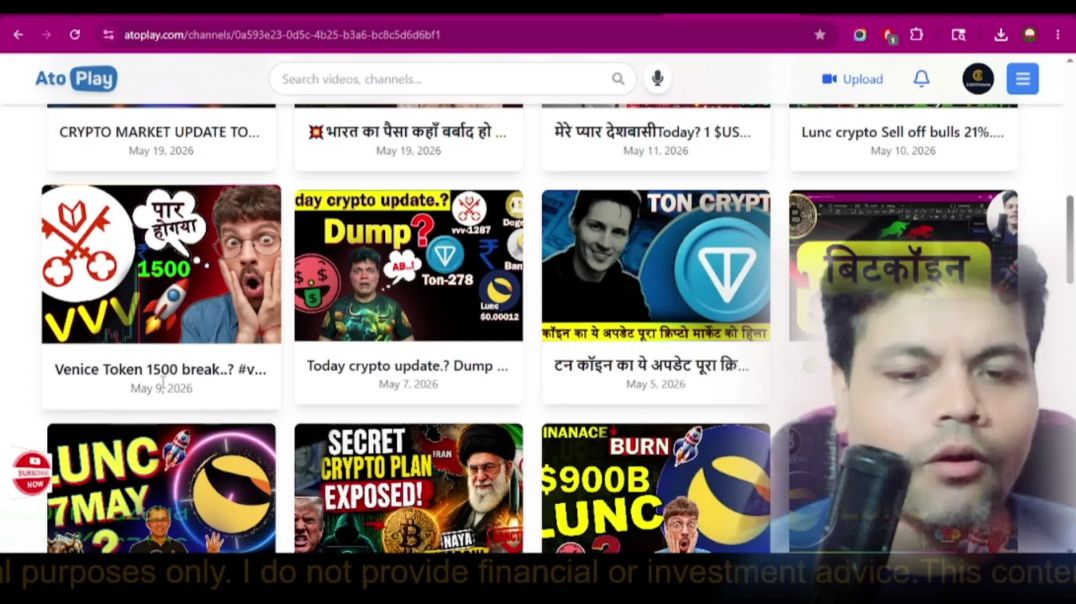Click the Chrome profile avatar
Image resolution: width=1076 pixels, height=604 pixels.
[x=1029, y=34]
